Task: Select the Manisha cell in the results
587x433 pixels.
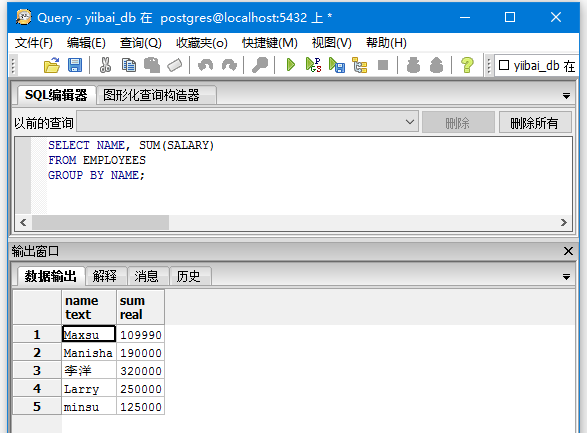Action: click(89, 353)
